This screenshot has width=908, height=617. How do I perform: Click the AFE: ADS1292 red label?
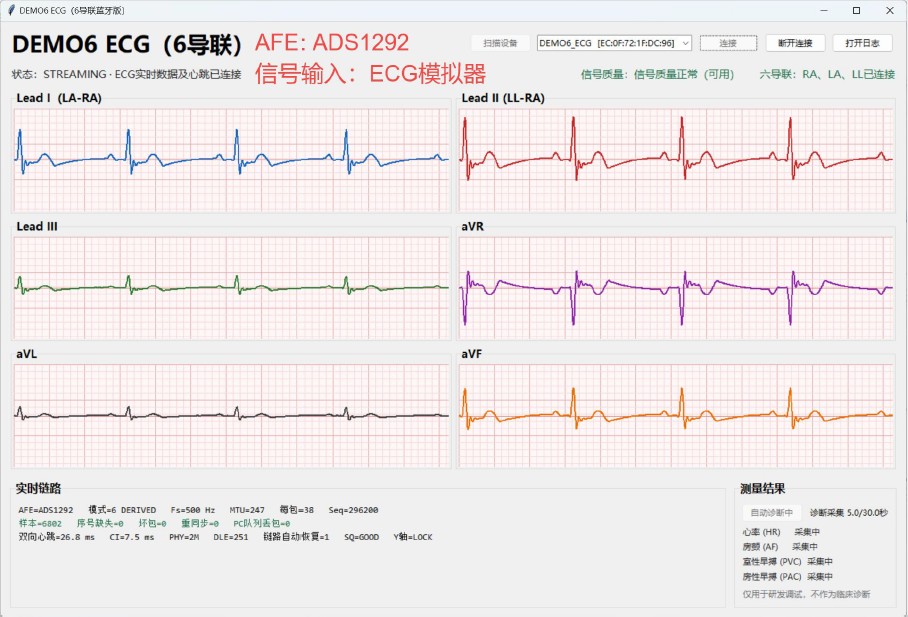point(332,42)
